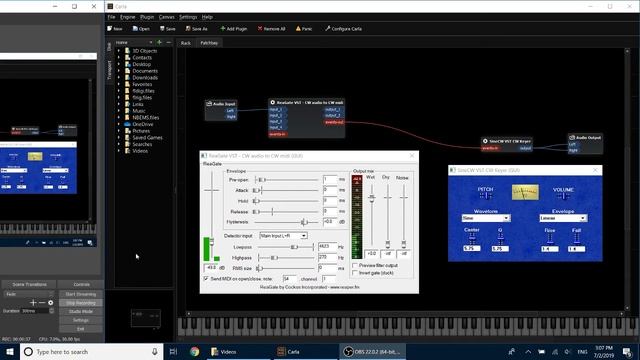The image size is (640, 360).
Task: Click Settings button in OBS controls
Action: click(x=81, y=320)
